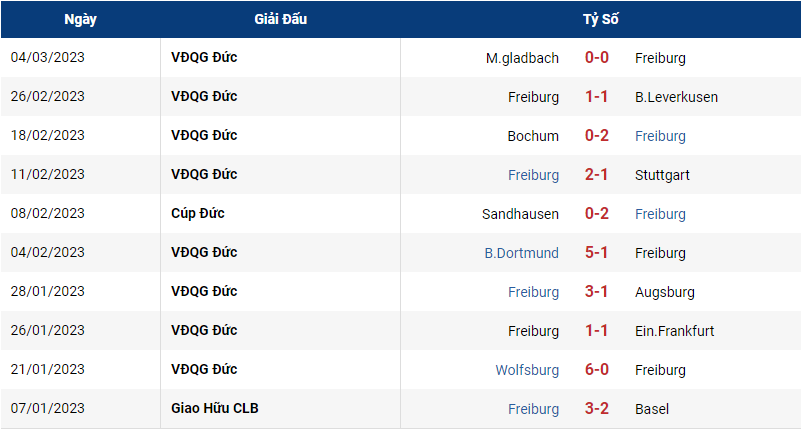Click the Tỷ Số column header

pos(600,19)
